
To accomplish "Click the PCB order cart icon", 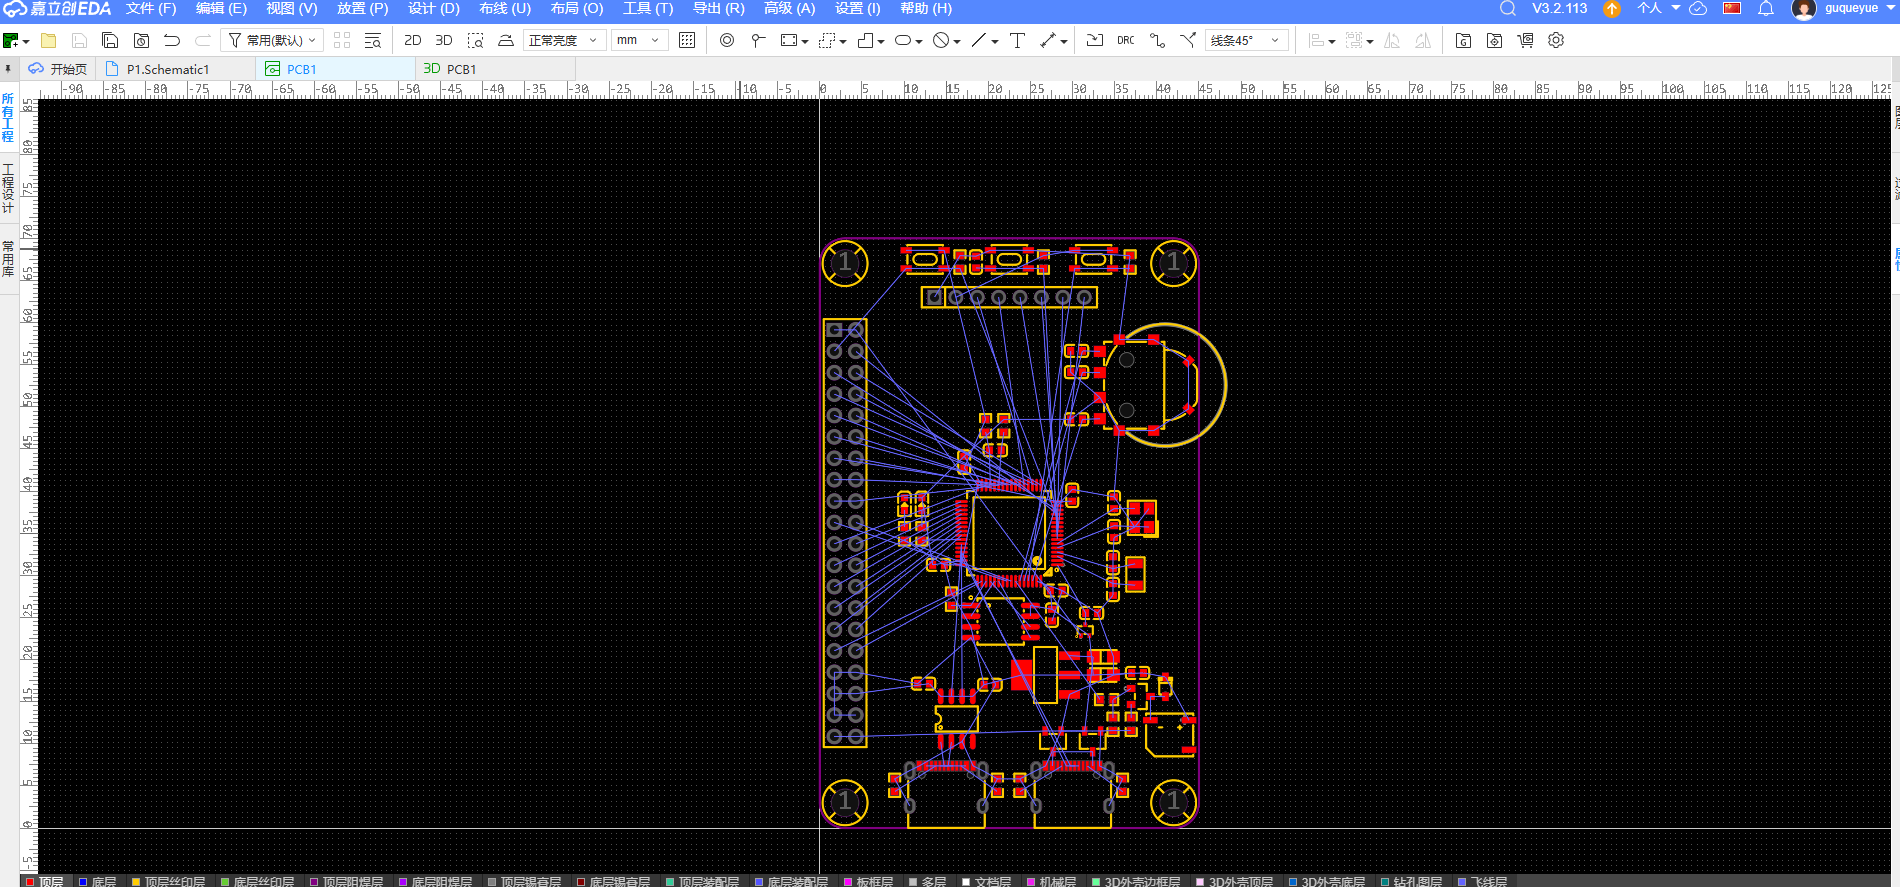I will point(1525,41).
